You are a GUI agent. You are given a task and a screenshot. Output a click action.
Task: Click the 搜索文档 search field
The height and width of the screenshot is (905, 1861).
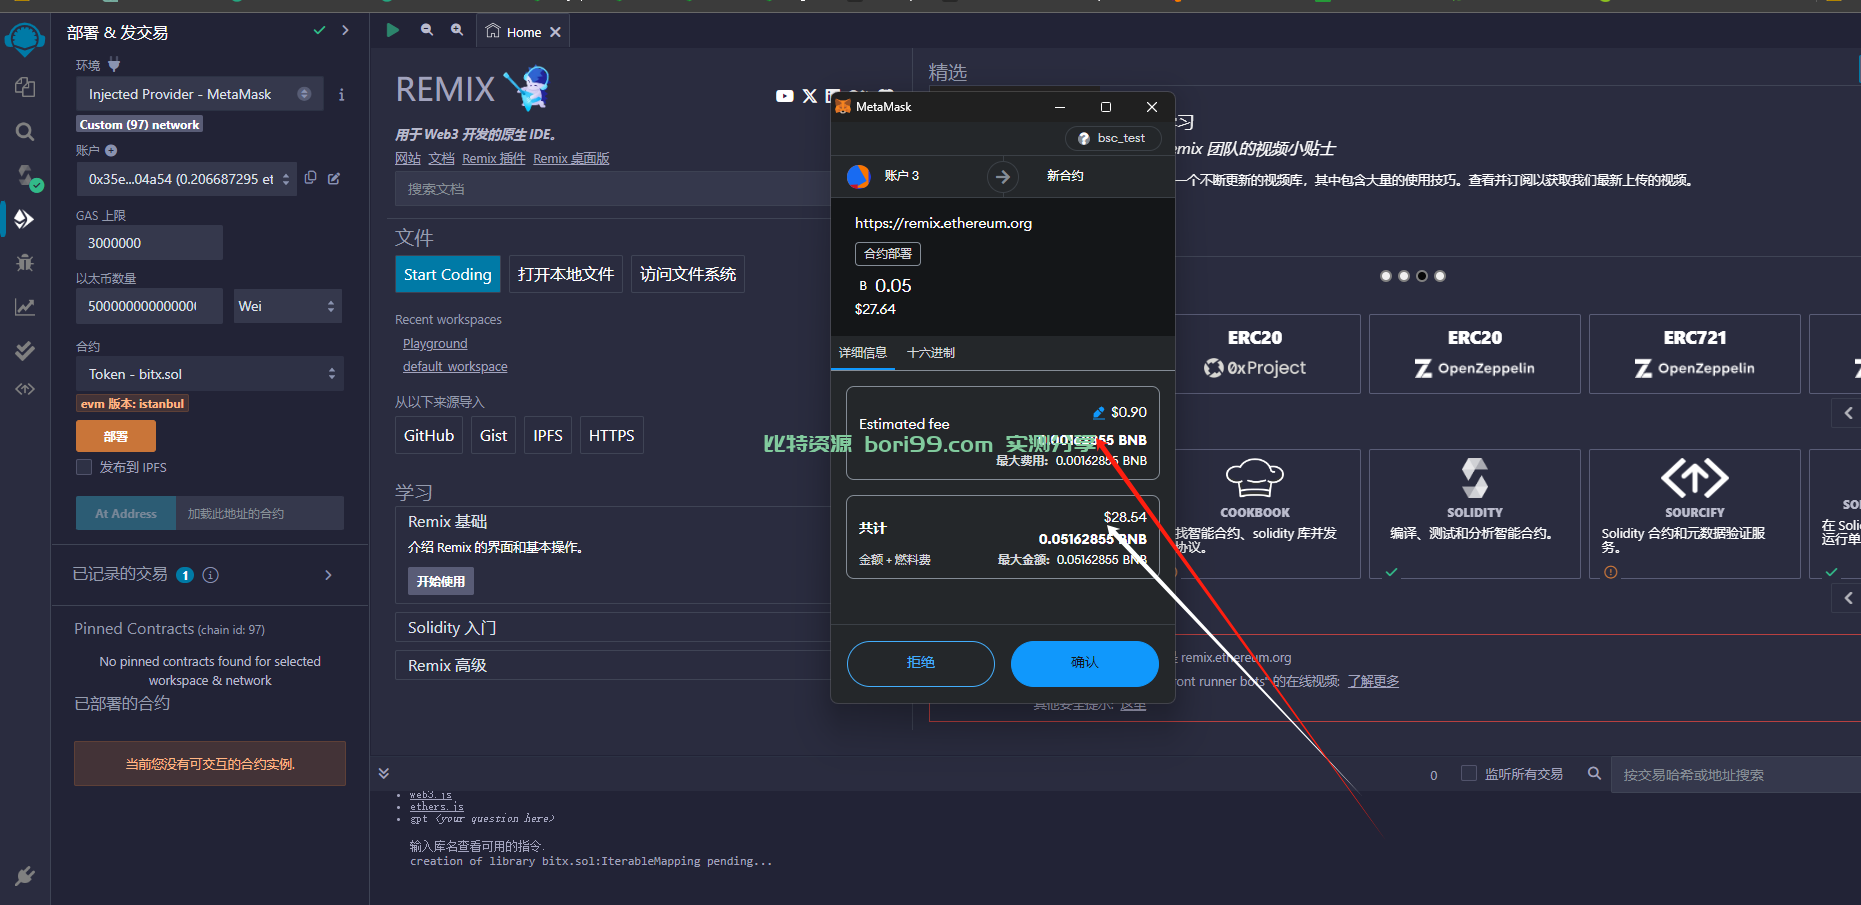click(612, 188)
